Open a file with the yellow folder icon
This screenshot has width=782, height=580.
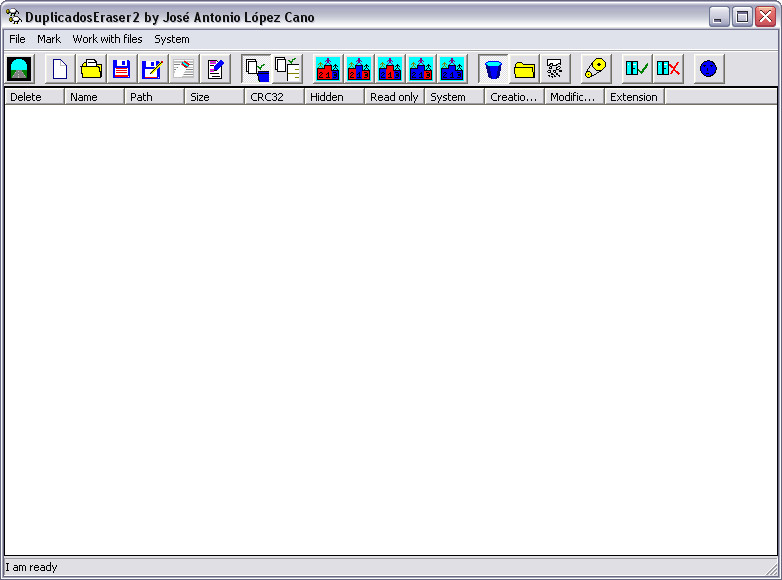click(x=91, y=69)
